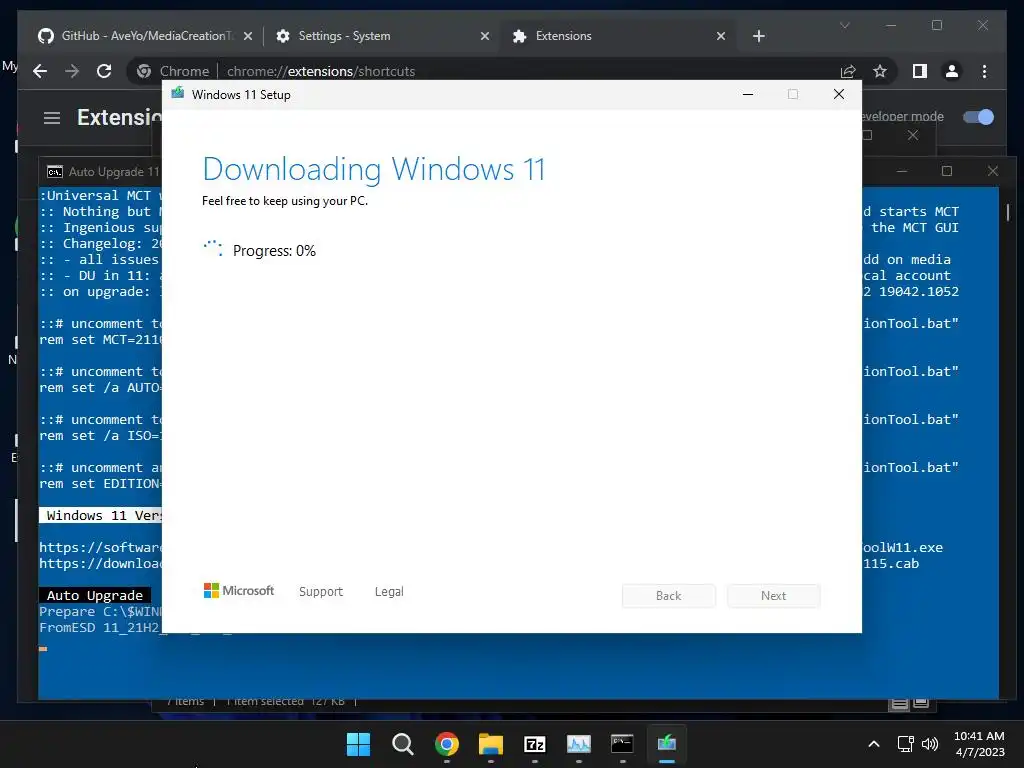
Task: Open a new Chrome tab
Action: tap(758, 36)
